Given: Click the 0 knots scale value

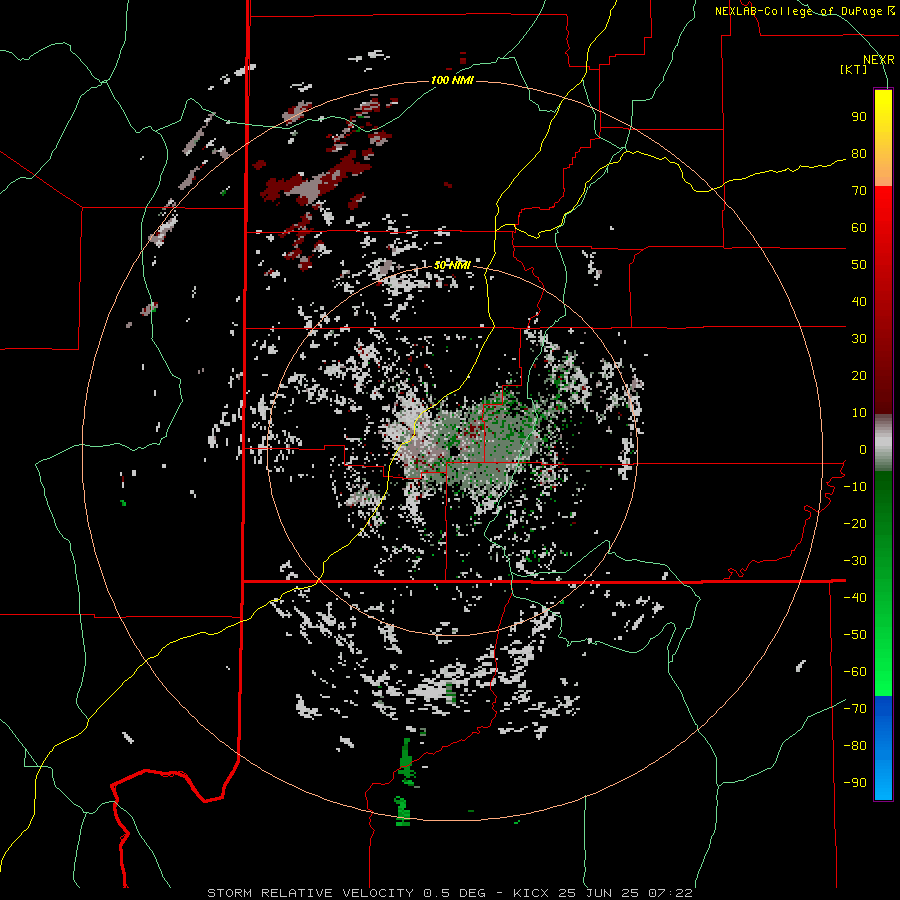Looking at the screenshot, I should (863, 450).
